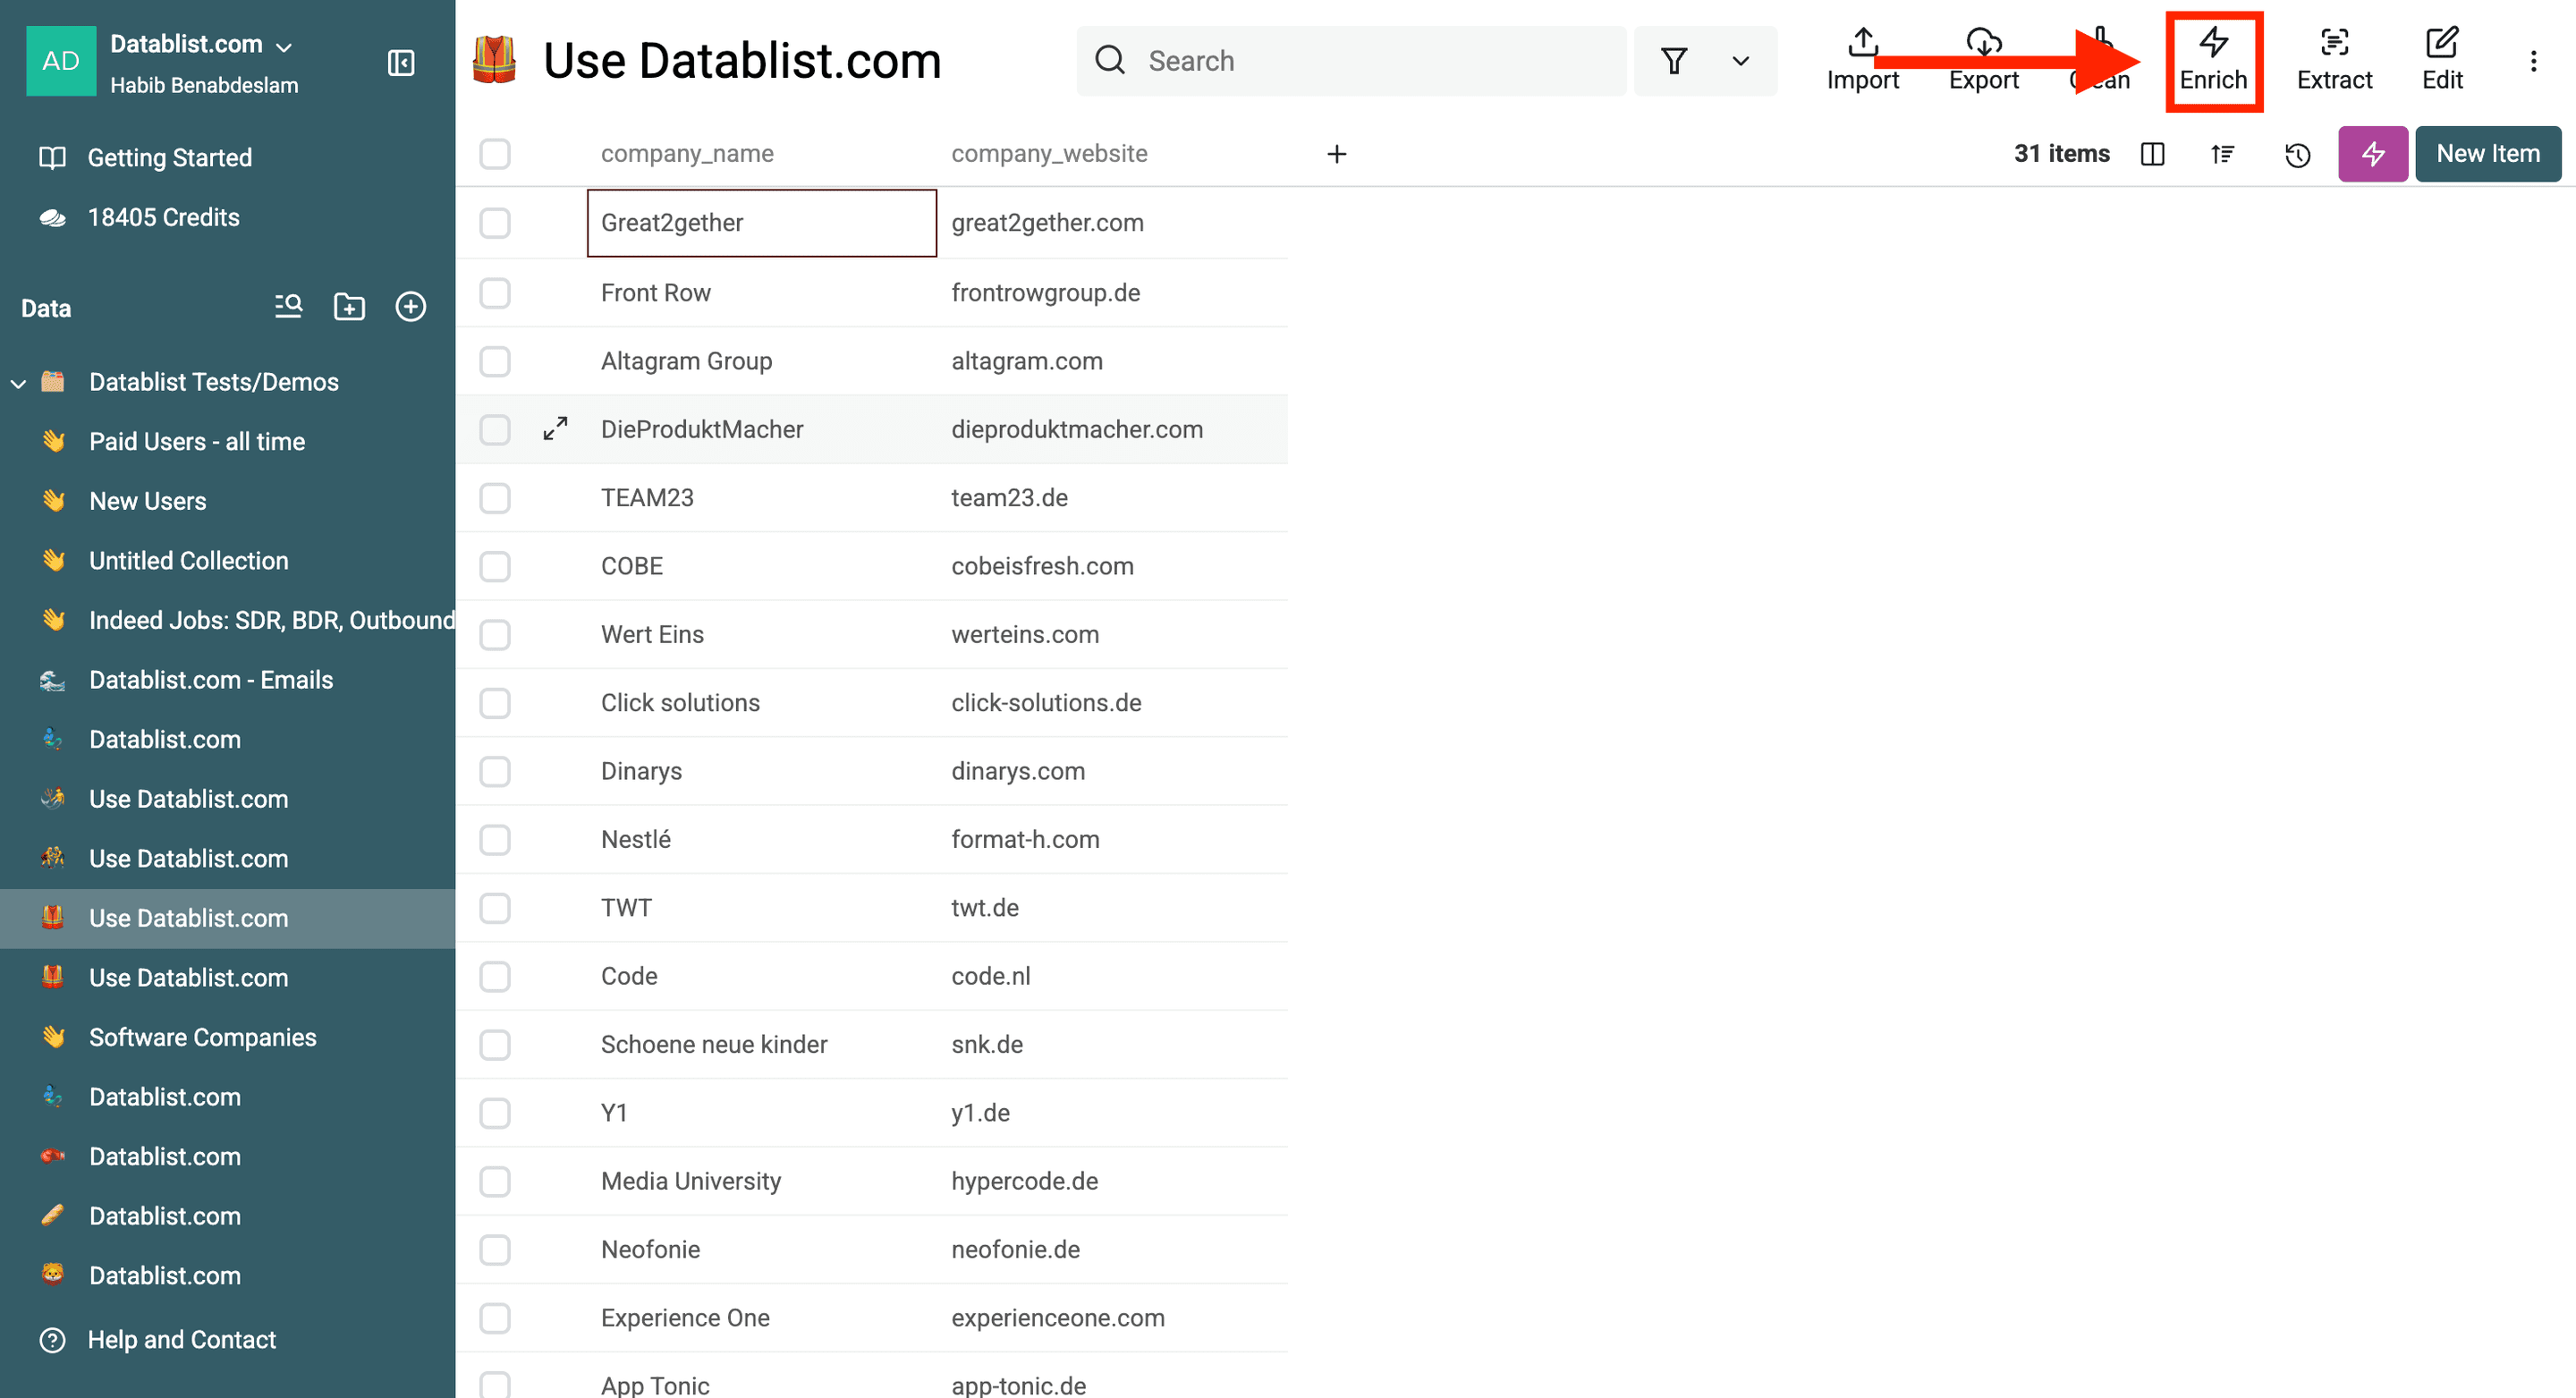Open the Enrich lightning tool
Image resolution: width=2576 pixels, height=1398 pixels.
pos(2213,61)
